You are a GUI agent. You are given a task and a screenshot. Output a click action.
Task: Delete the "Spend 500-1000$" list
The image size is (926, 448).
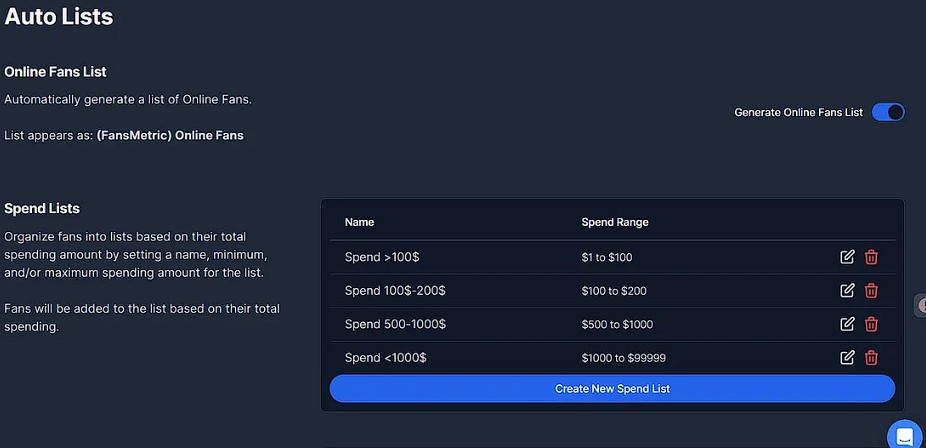(x=871, y=324)
